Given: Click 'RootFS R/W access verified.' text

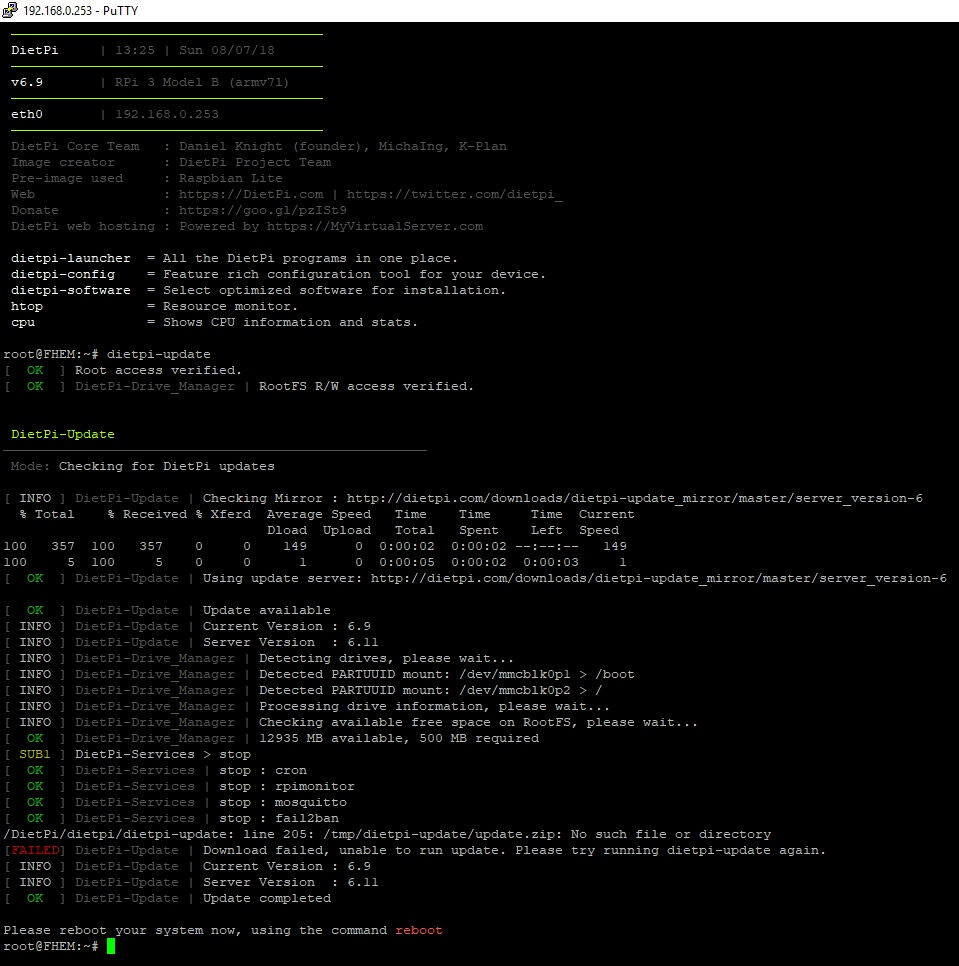Looking at the screenshot, I should (x=366, y=387).
